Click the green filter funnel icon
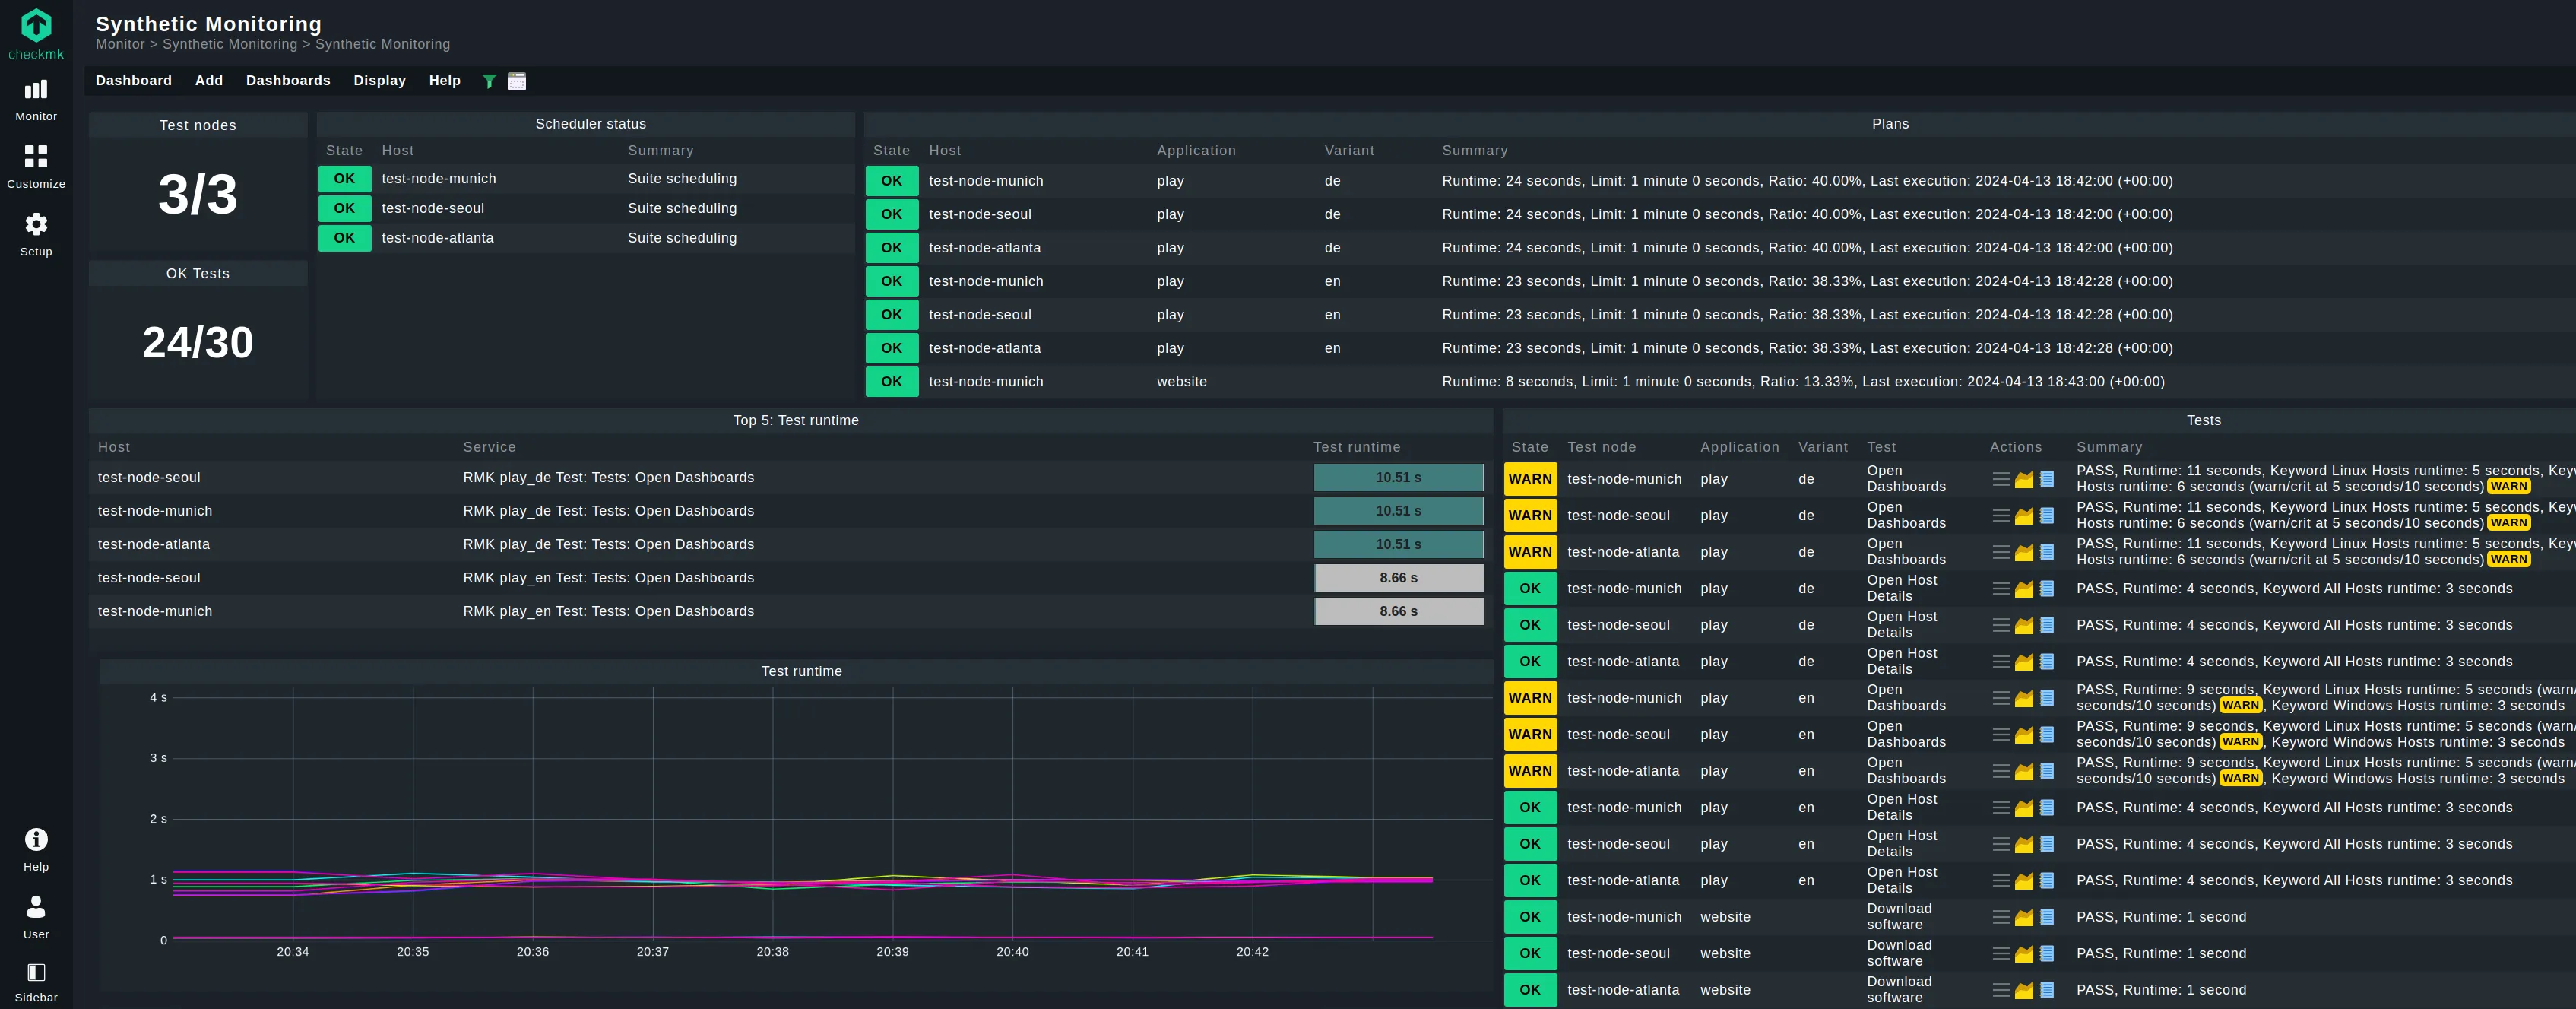The width and height of the screenshot is (2576, 1009). click(489, 81)
